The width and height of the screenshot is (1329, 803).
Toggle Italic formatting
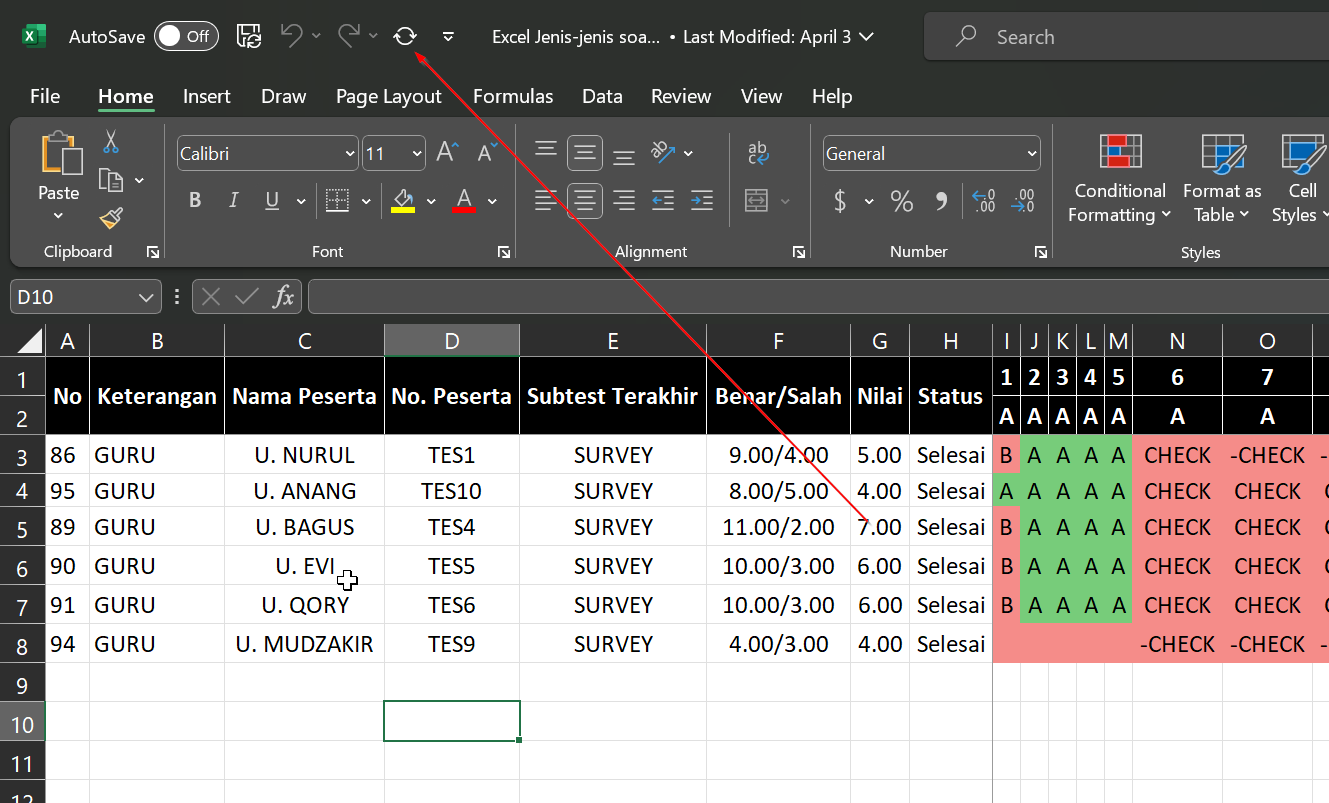coord(233,201)
